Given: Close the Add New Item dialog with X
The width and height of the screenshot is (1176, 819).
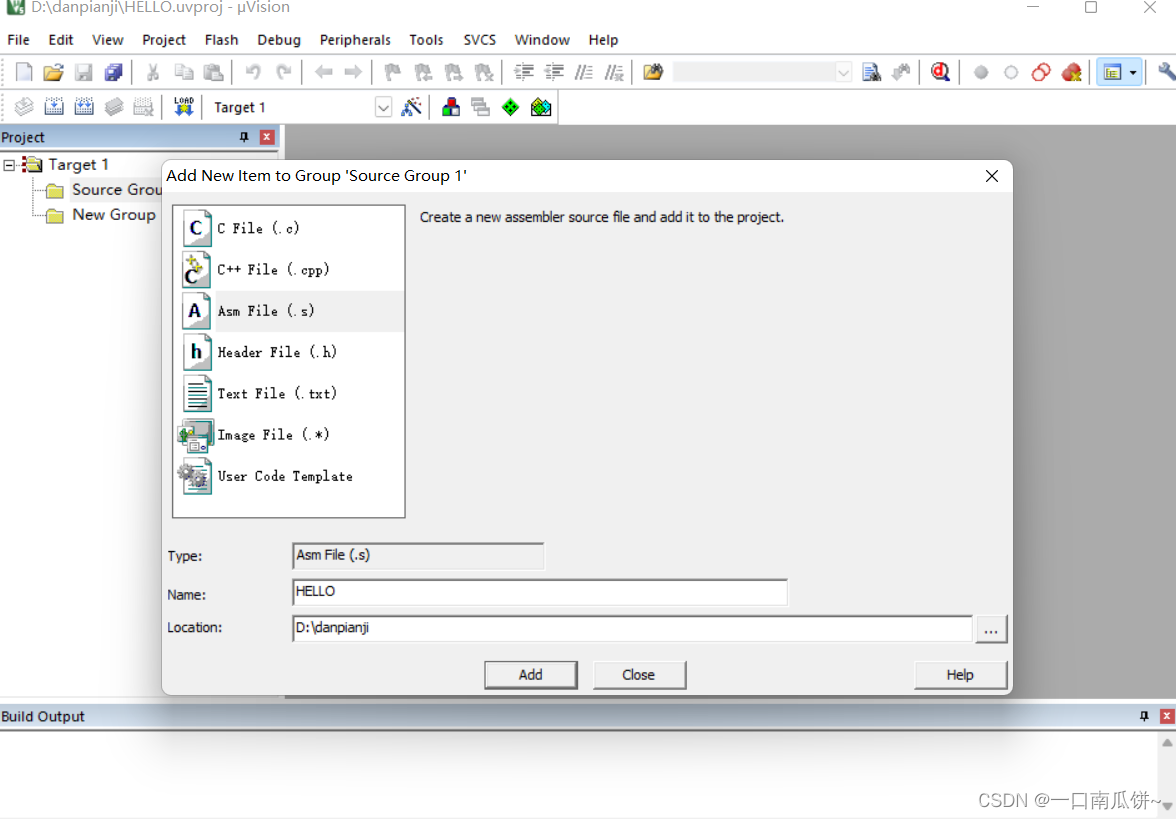Looking at the screenshot, I should [x=992, y=176].
